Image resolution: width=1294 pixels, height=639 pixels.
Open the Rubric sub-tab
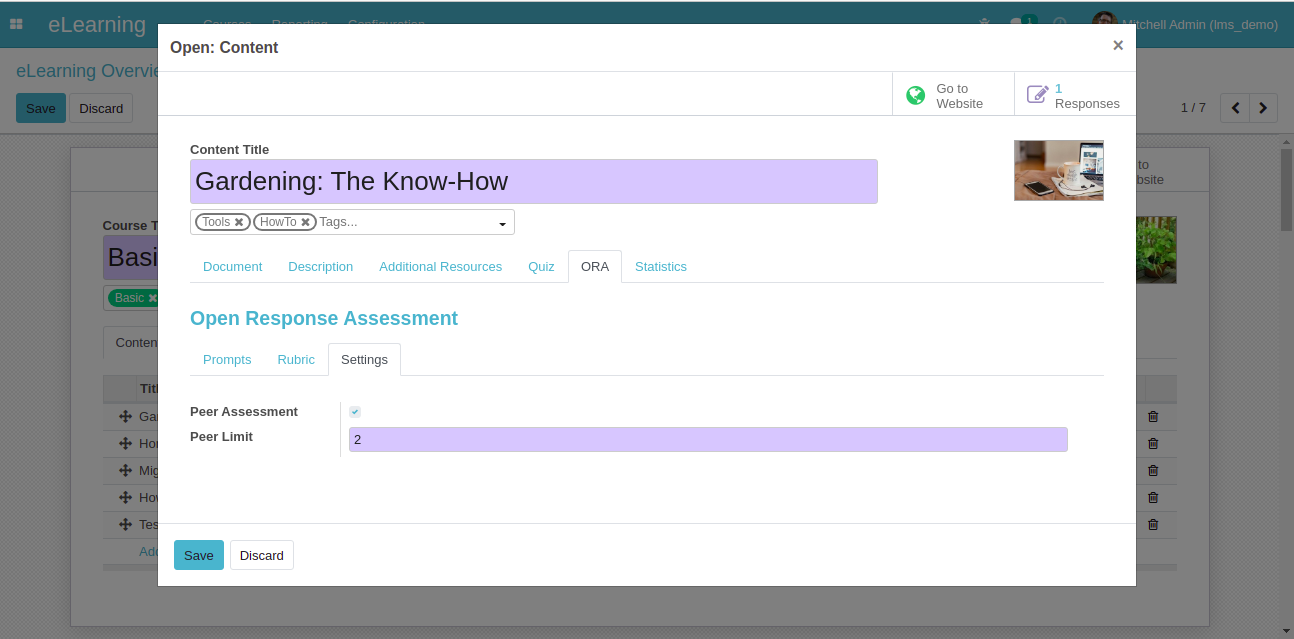point(296,360)
